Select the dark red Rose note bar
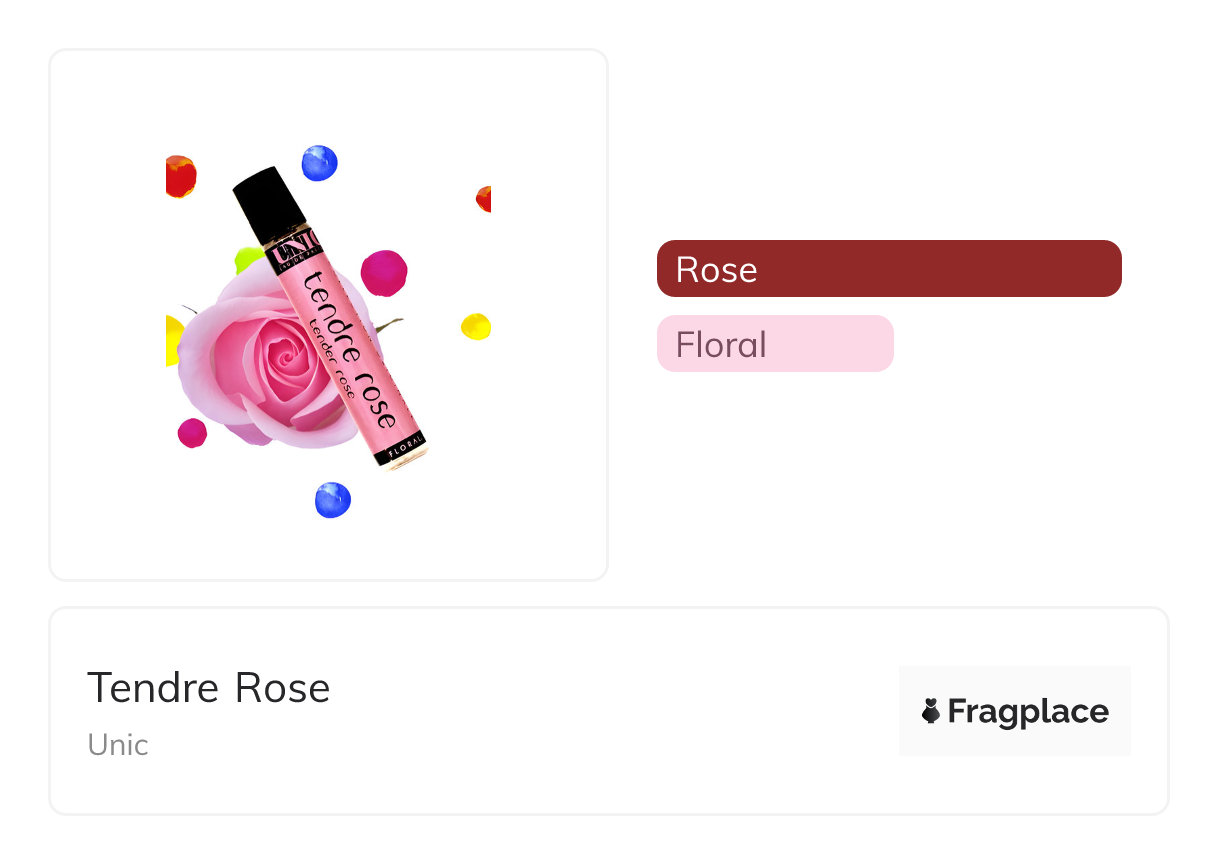This screenshot has width=1218, height=864. tap(888, 269)
